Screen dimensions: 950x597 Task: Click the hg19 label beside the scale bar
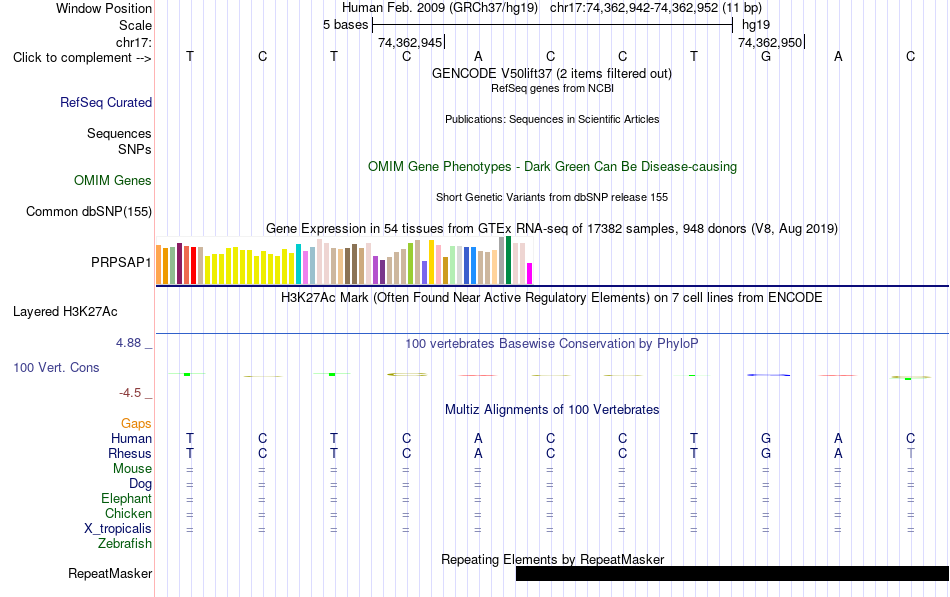click(756, 25)
